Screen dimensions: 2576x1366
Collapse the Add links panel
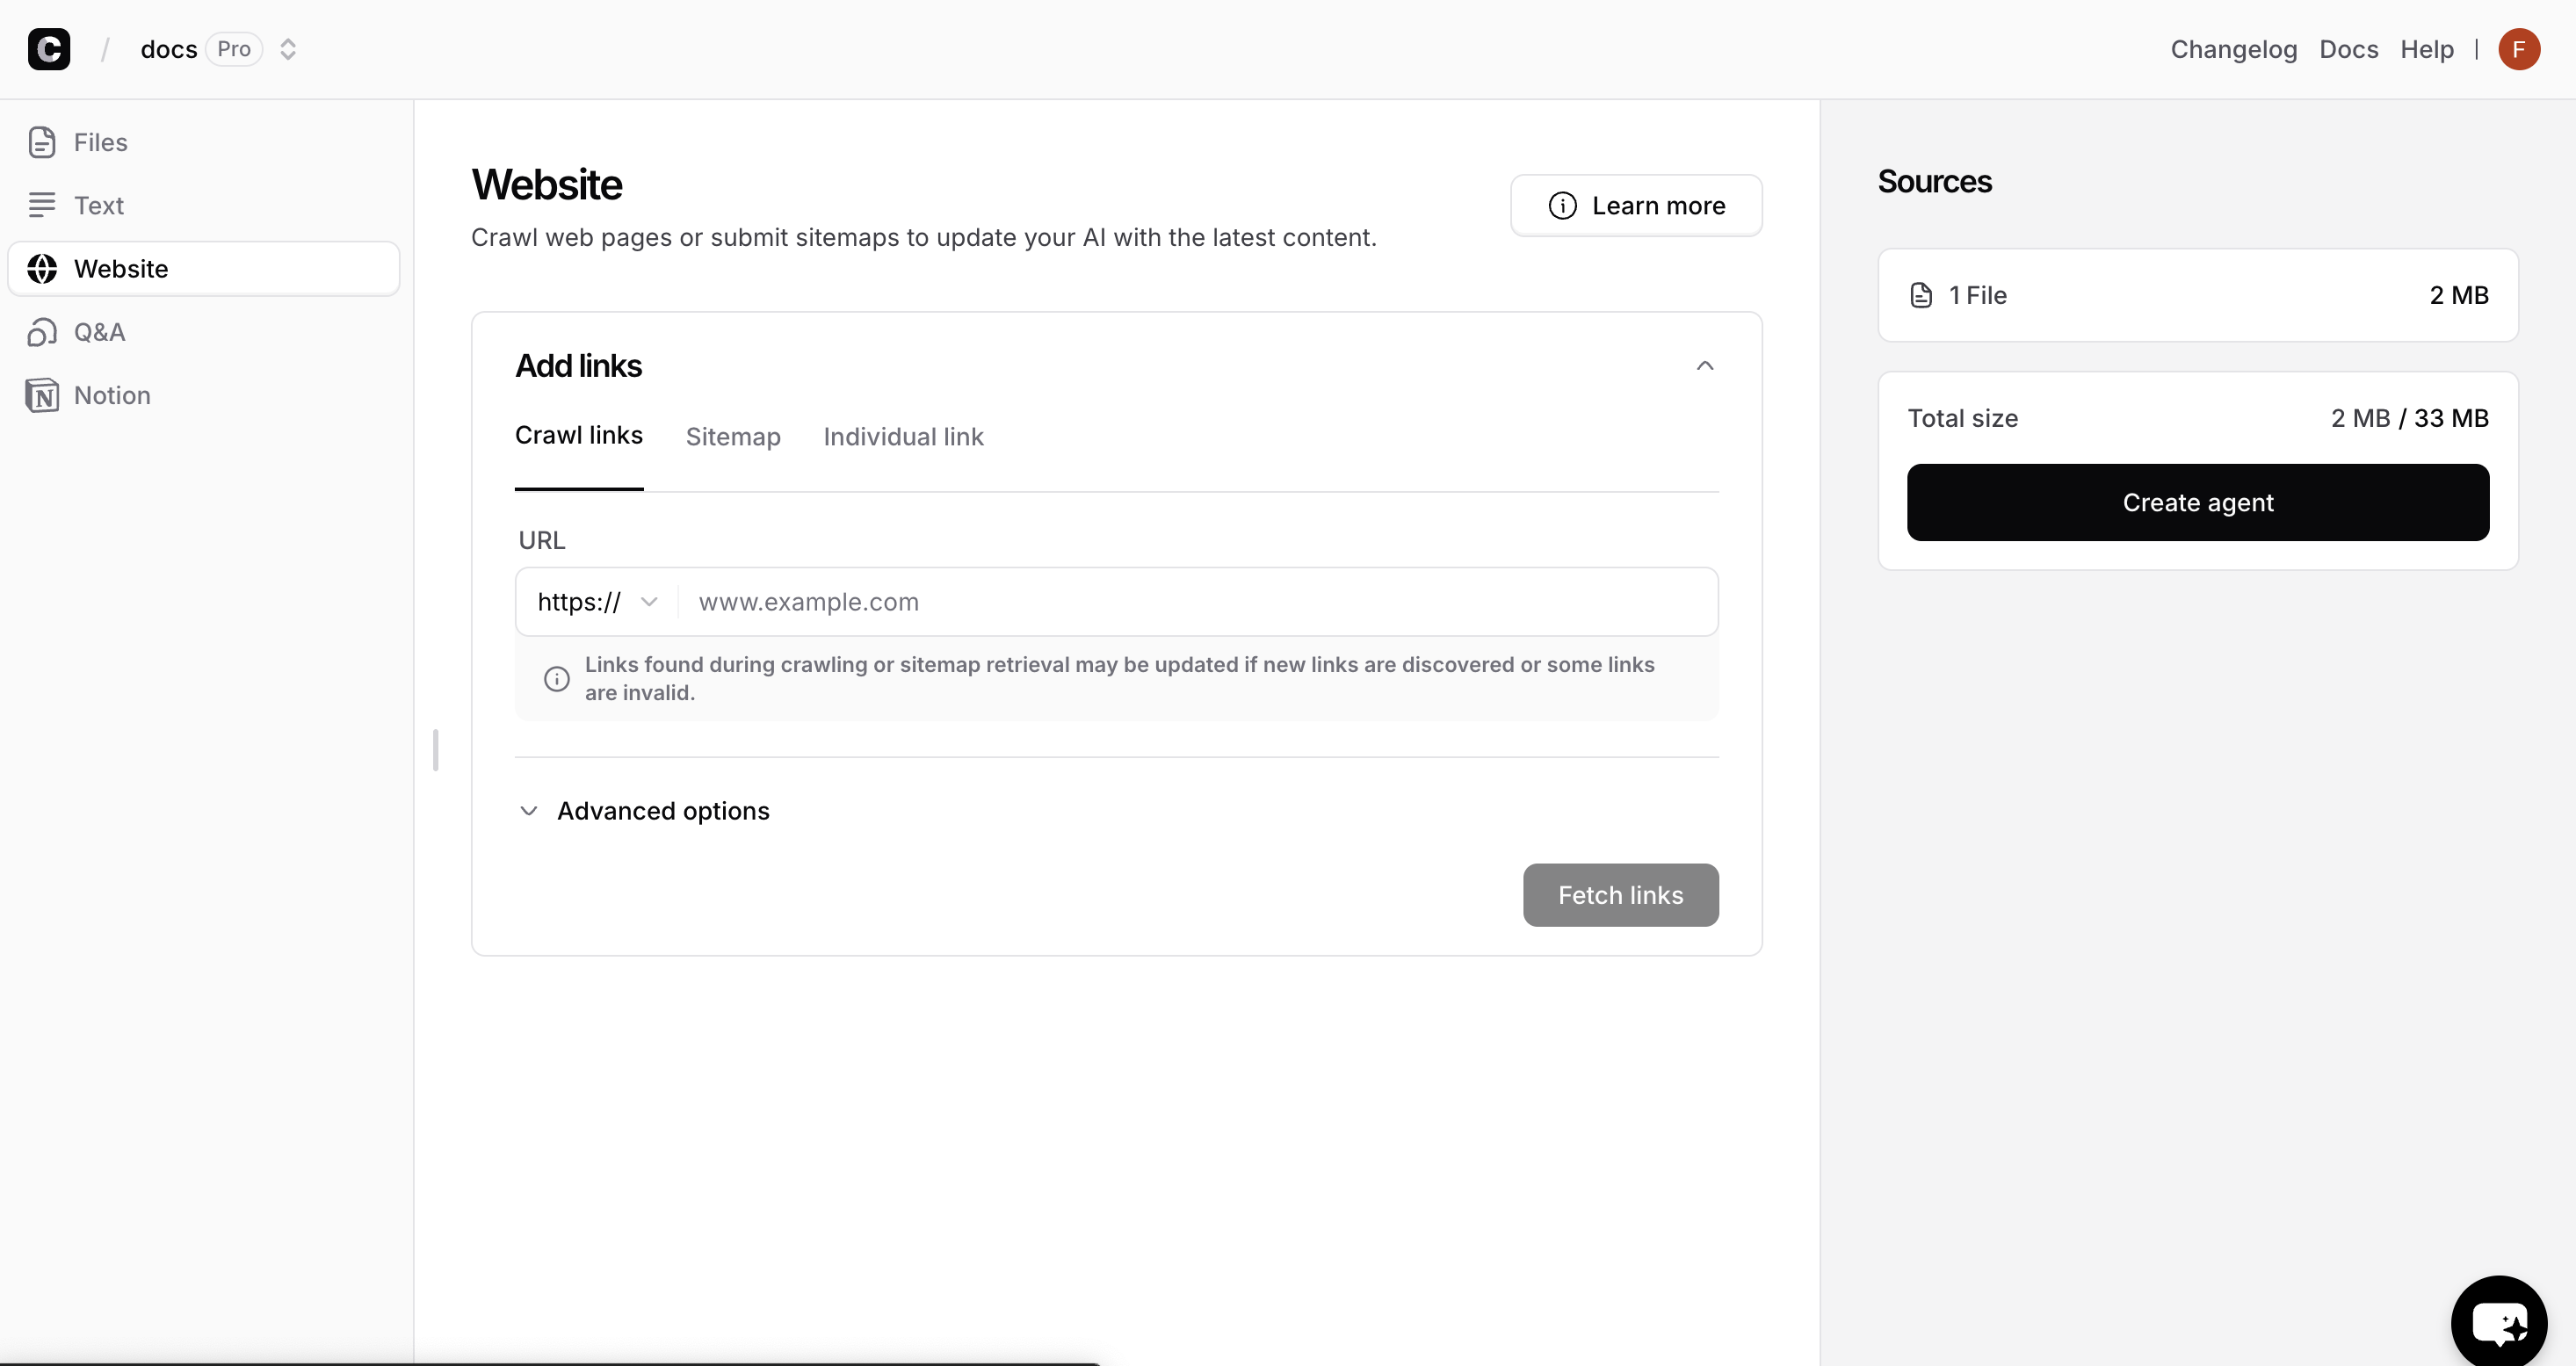click(1705, 365)
